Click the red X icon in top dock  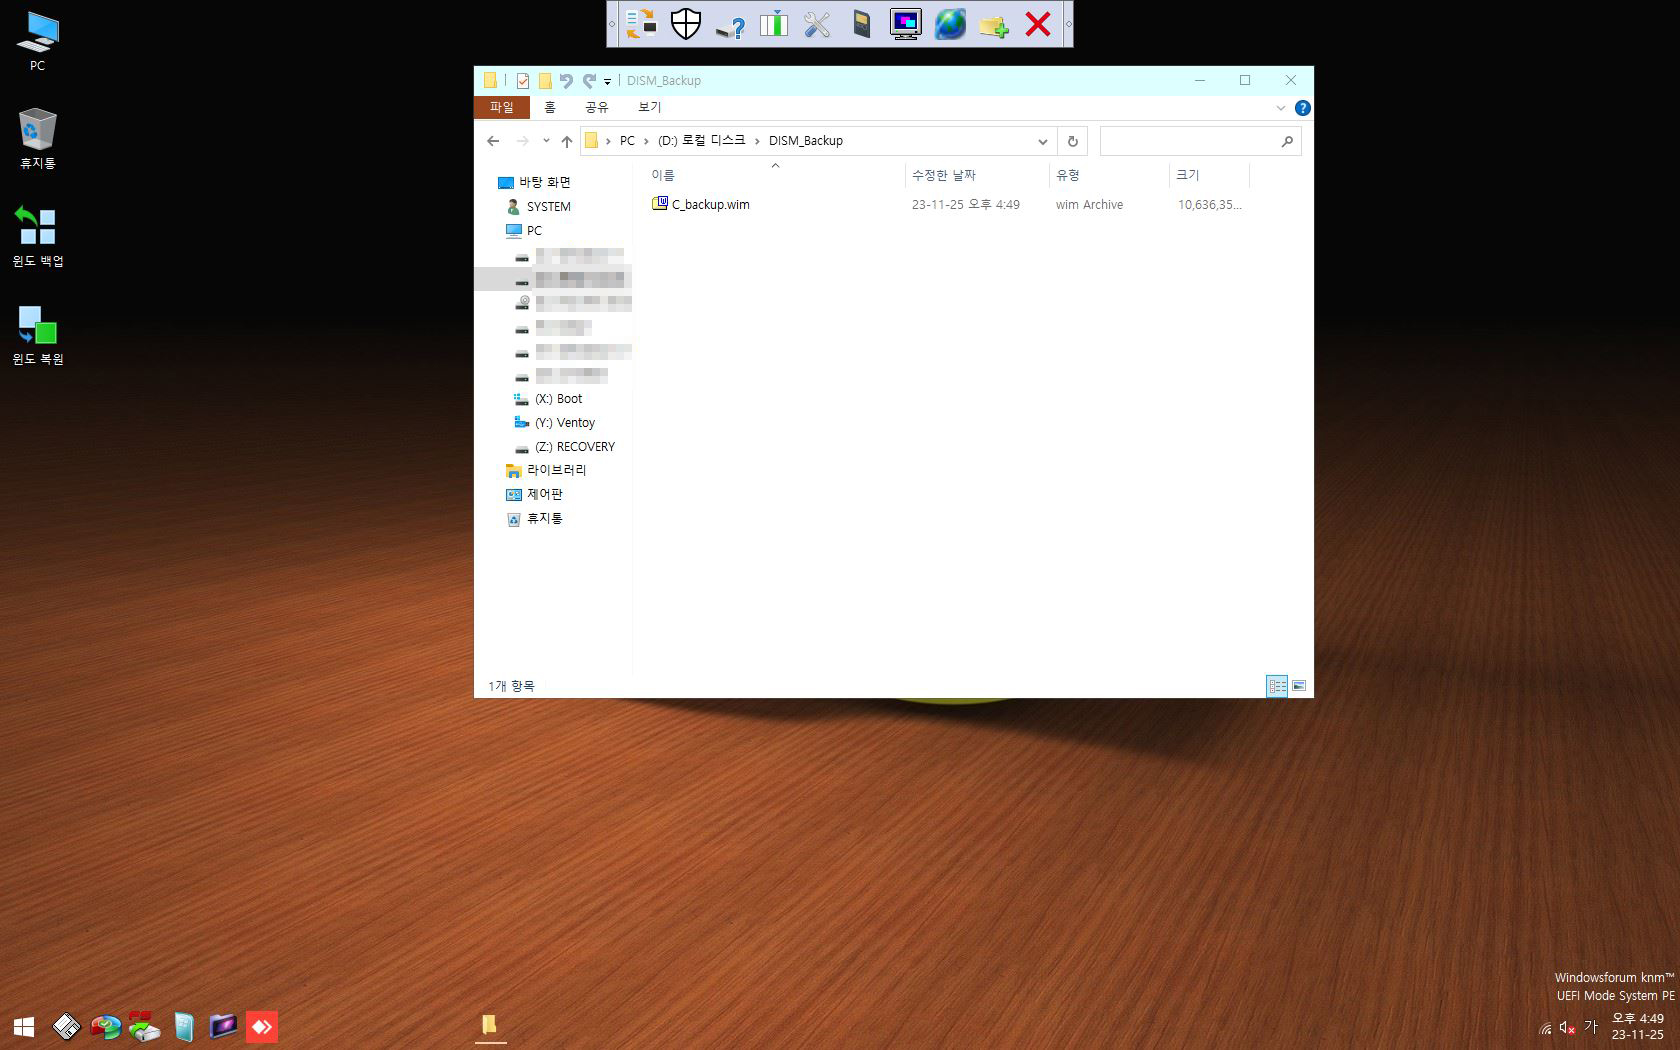coord(1038,24)
